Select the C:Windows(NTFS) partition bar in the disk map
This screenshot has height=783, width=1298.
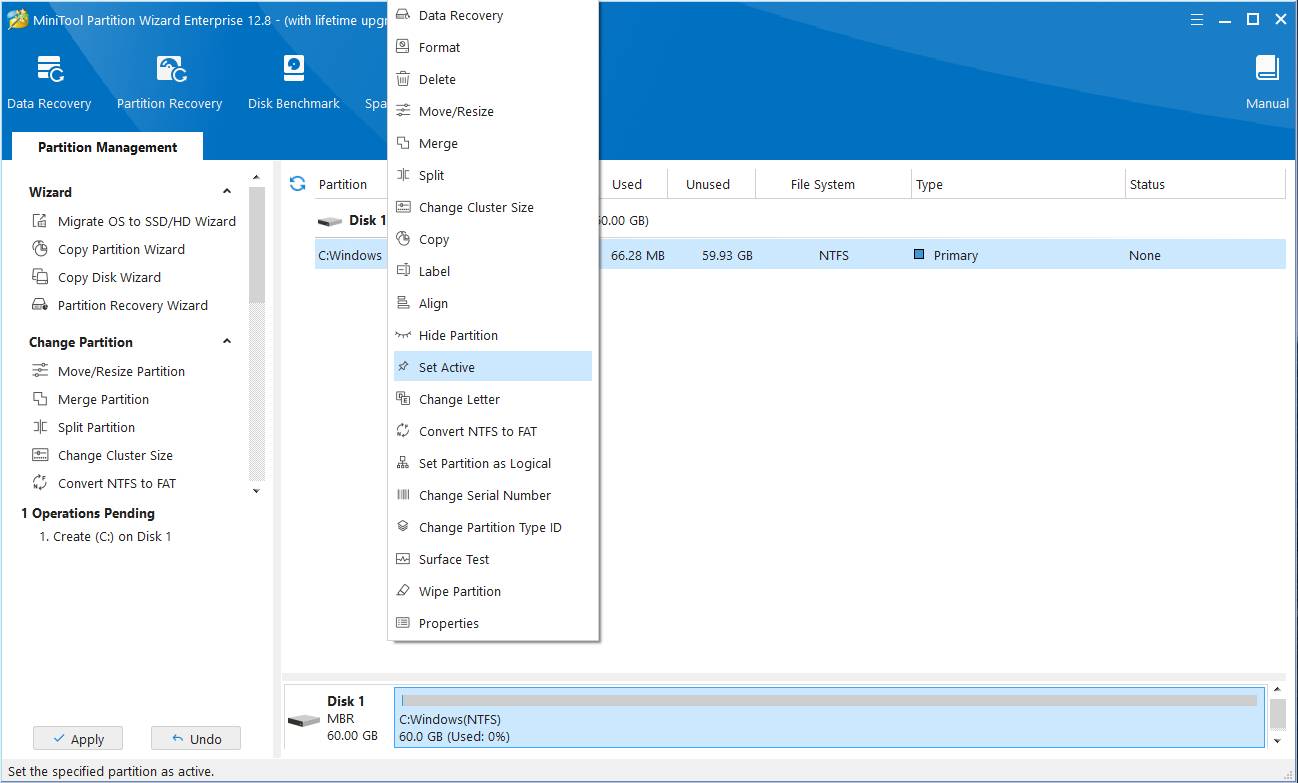[828, 718]
